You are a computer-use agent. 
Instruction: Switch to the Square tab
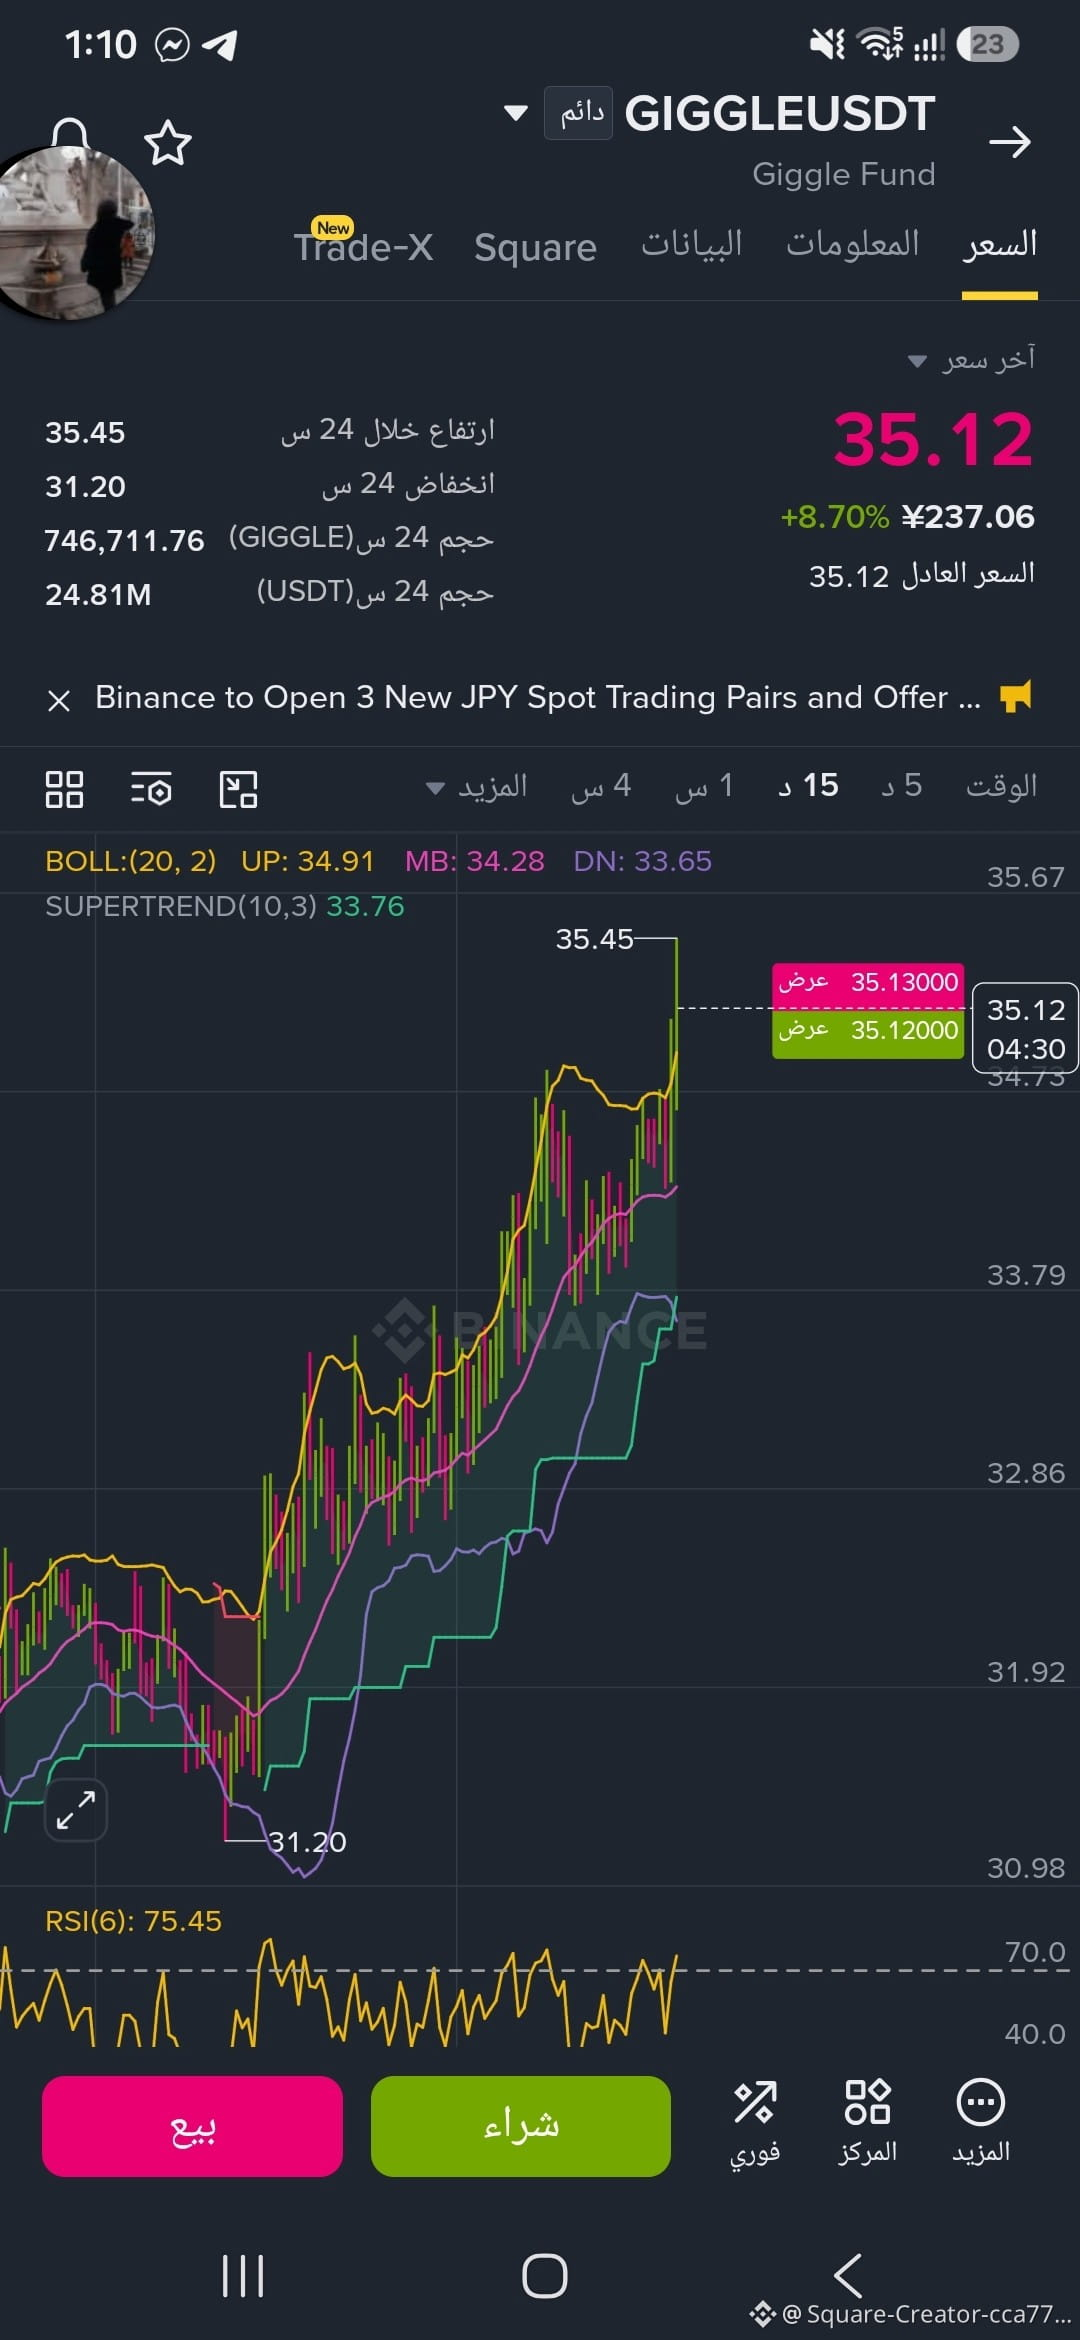535,247
